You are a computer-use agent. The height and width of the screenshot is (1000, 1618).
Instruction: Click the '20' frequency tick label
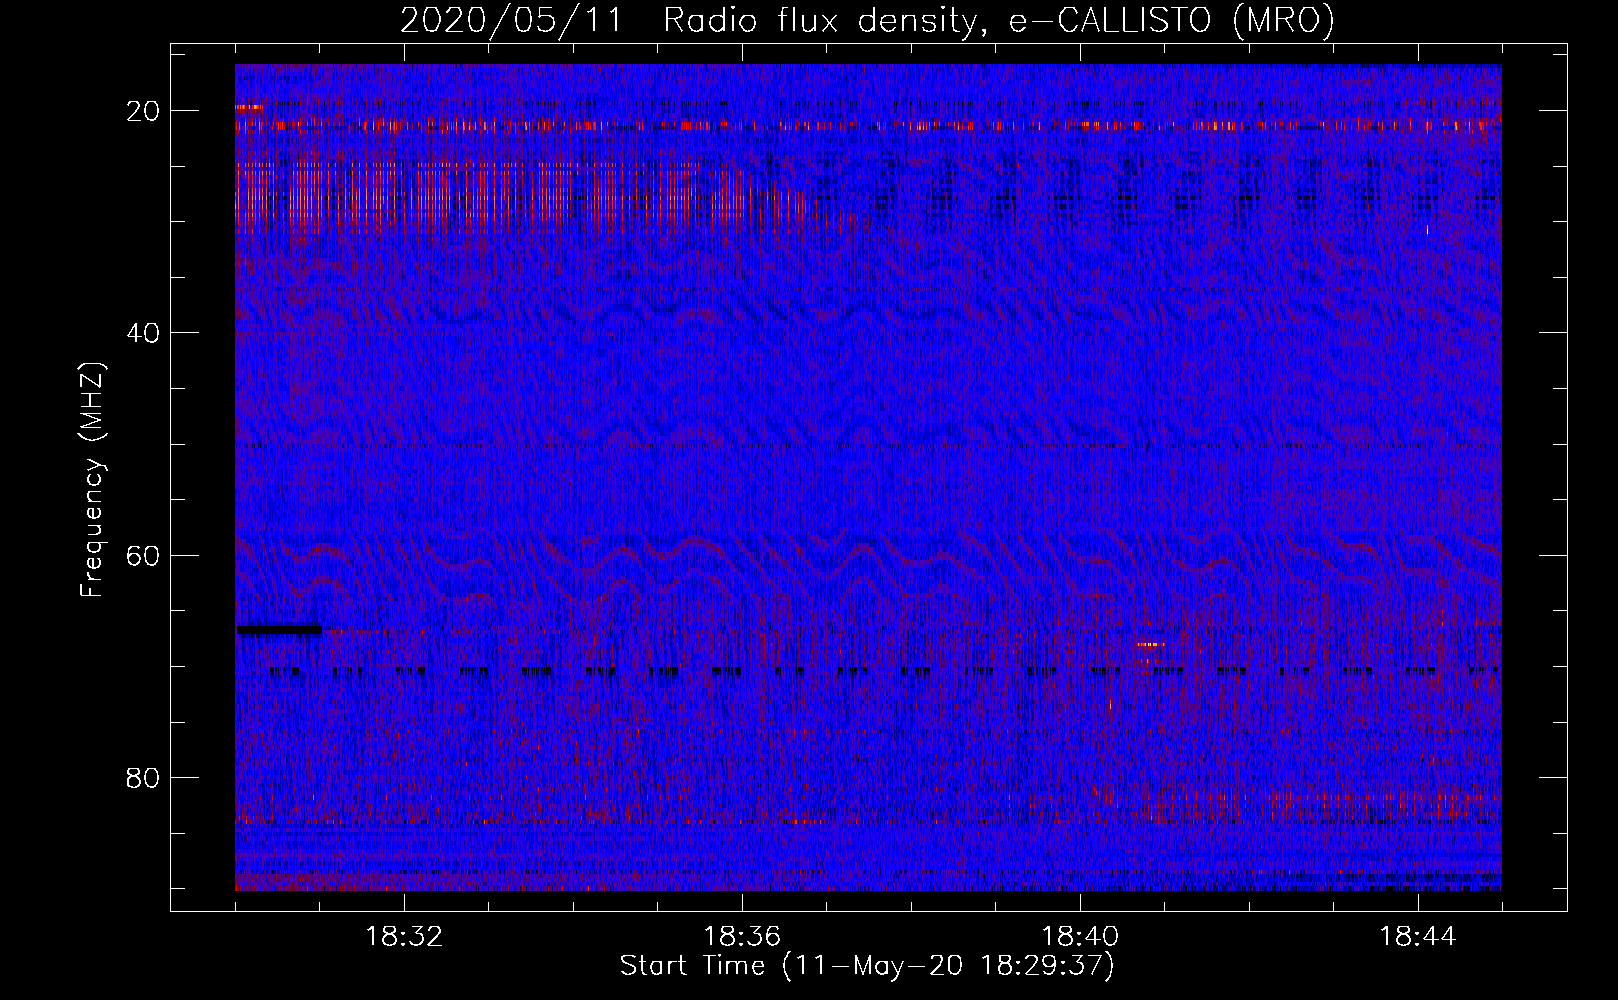coord(143,111)
